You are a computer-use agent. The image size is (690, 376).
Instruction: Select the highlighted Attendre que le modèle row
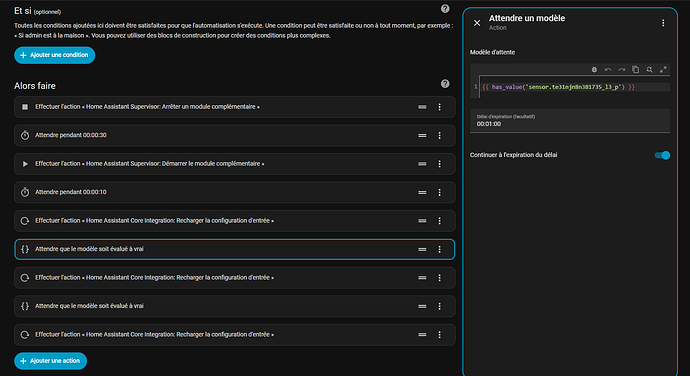(x=235, y=249)
